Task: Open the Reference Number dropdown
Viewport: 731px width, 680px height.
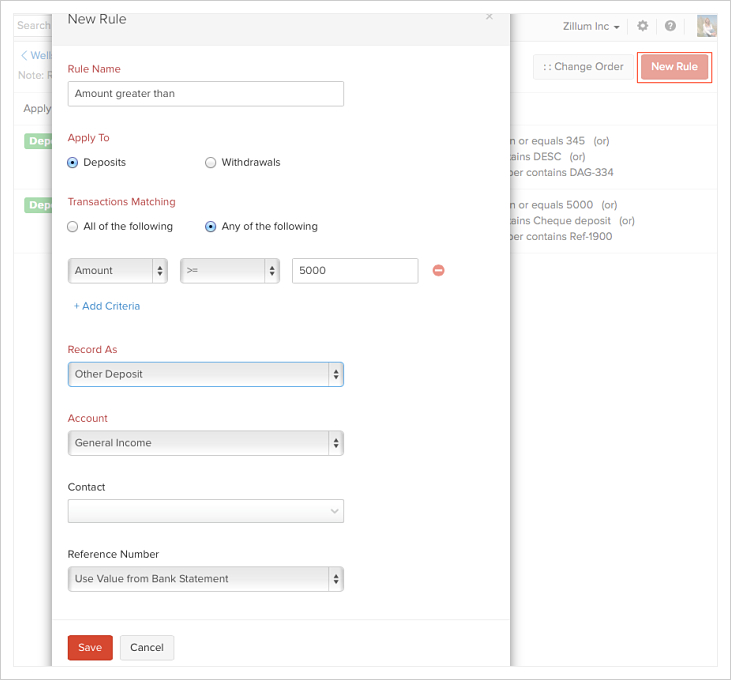Action: [206, 579]
